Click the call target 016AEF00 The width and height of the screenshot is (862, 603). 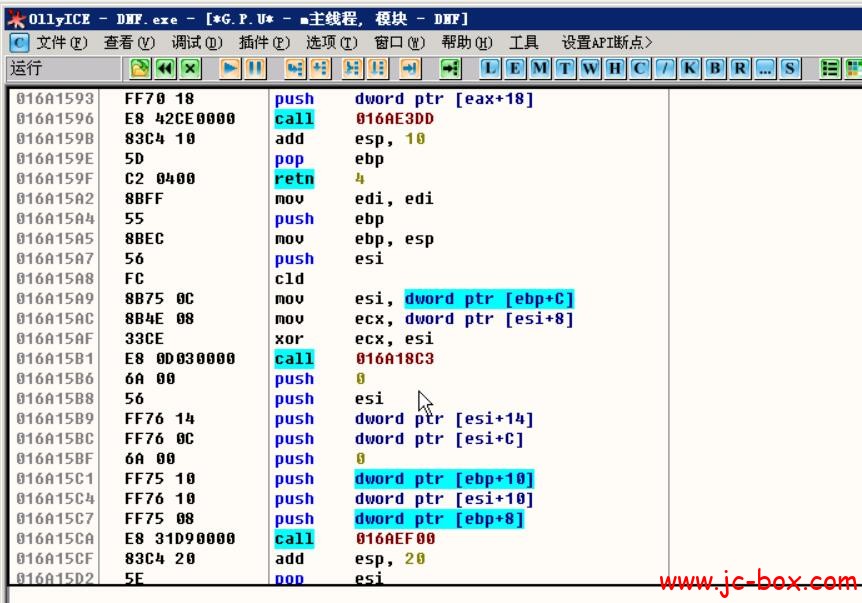(x=395, y=539)
